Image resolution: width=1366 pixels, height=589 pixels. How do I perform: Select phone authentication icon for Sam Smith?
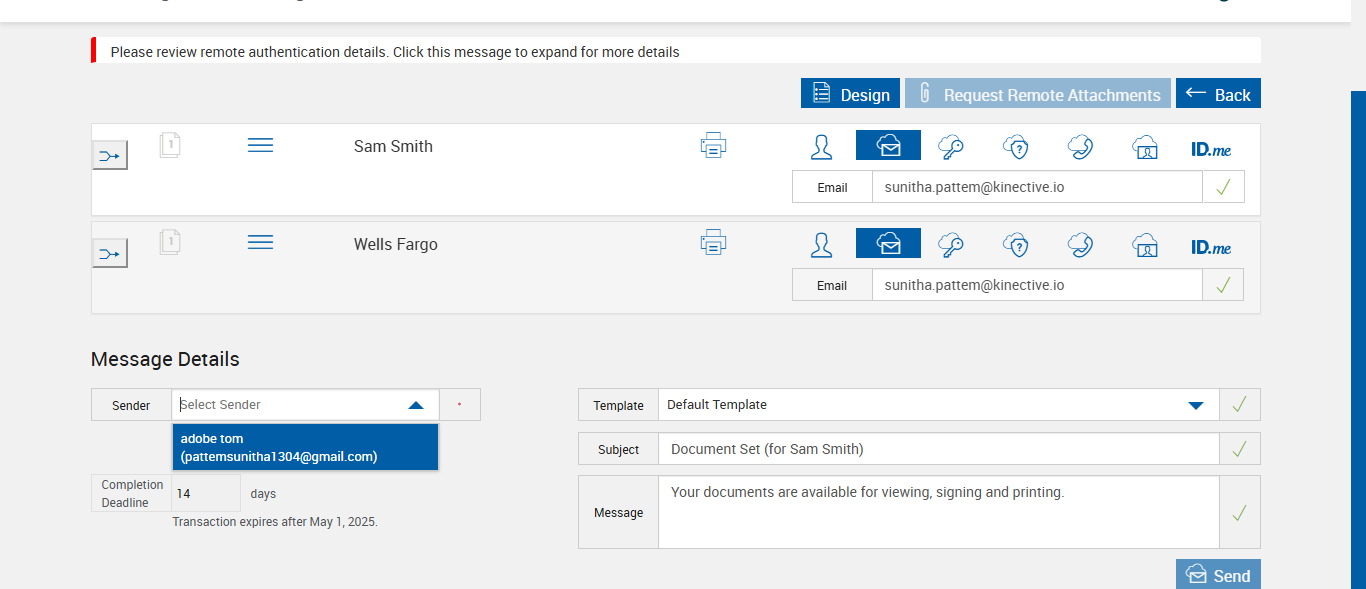(x=1080, y=147)
